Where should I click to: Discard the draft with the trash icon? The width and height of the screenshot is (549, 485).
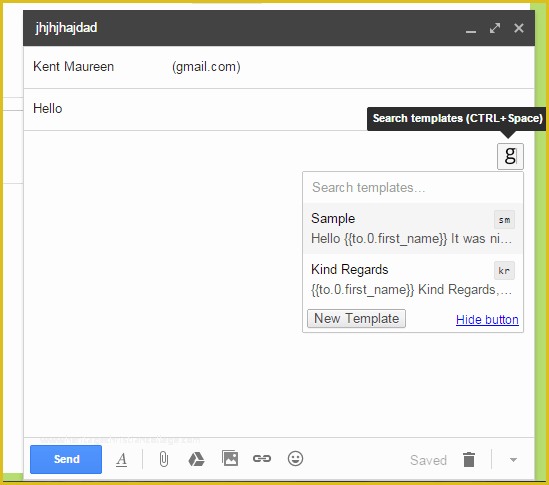click(469, 459)
